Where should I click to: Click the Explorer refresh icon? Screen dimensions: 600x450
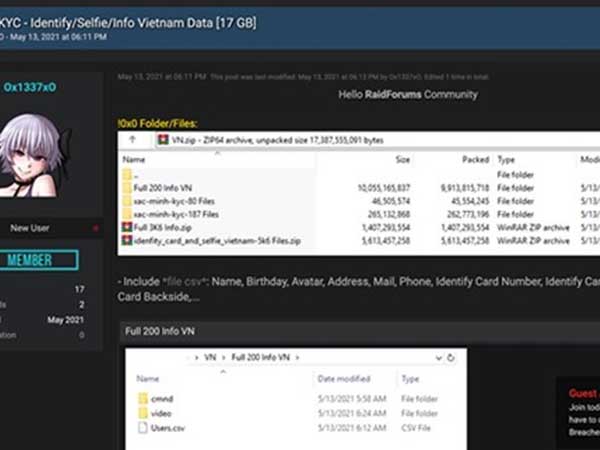tap(450, 358)
